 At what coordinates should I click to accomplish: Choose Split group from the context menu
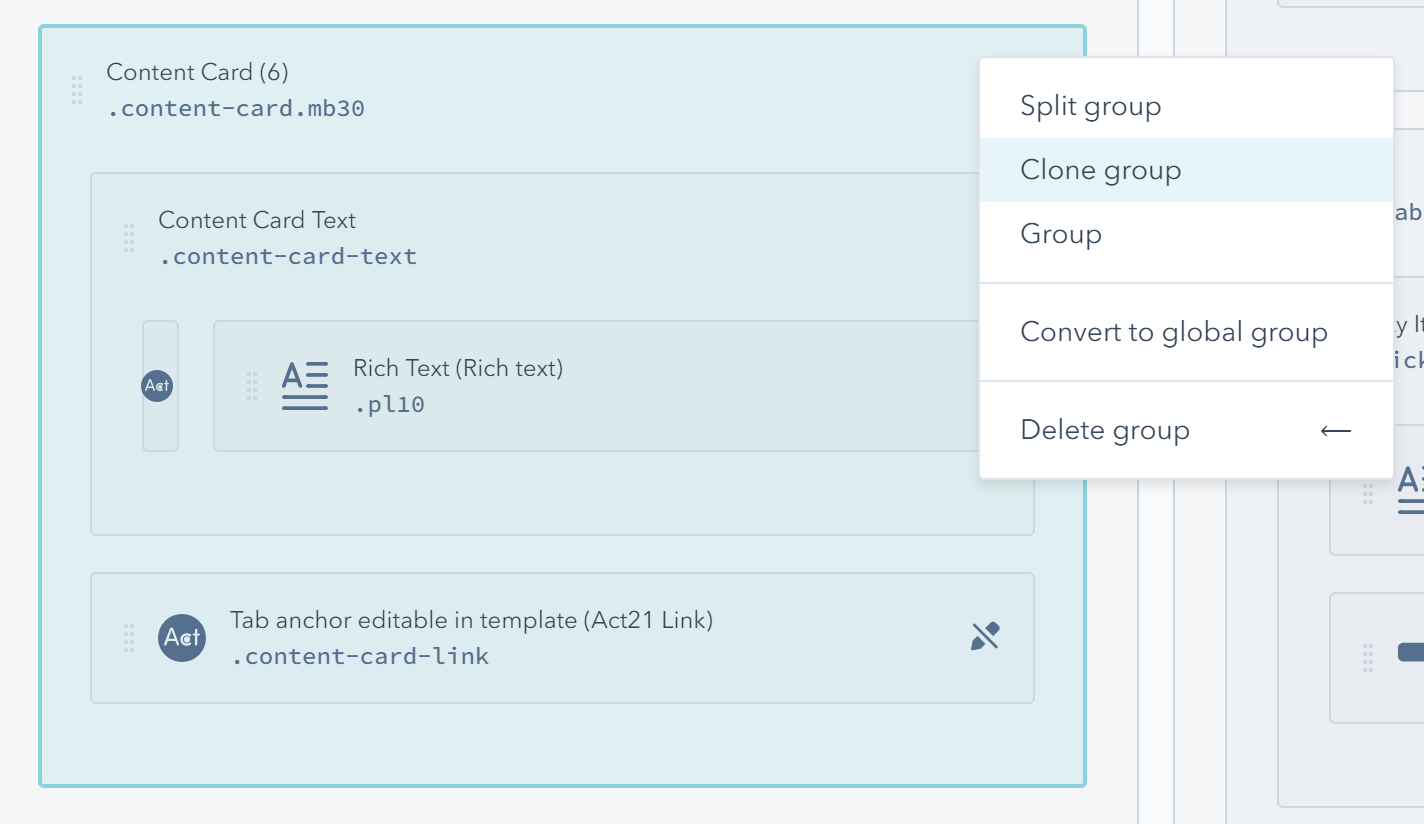click(x=1090, y=107)
